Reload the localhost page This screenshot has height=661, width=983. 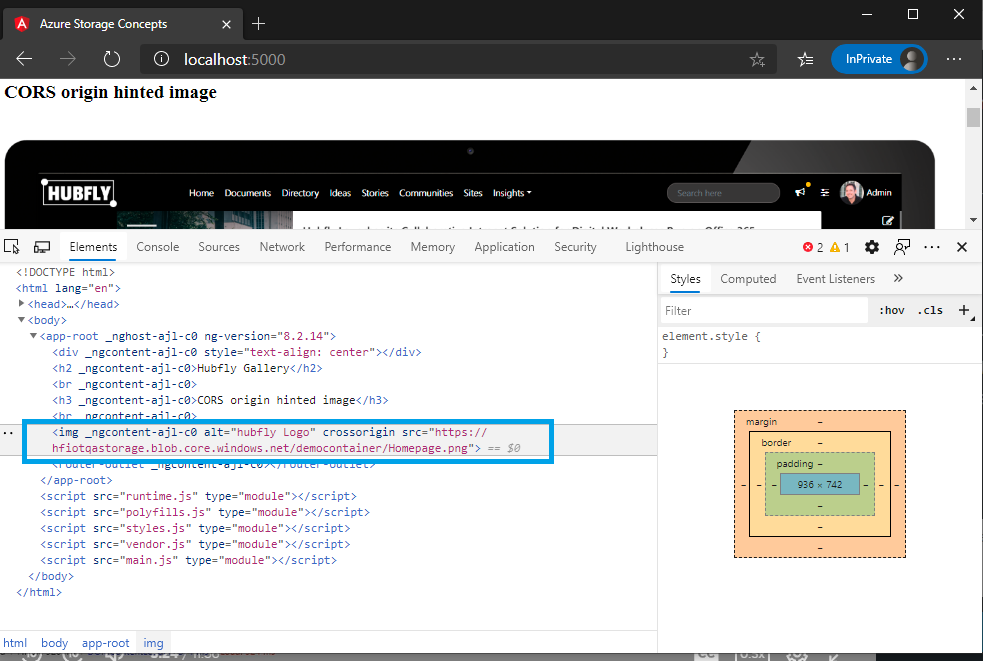[x=112, y=59]
